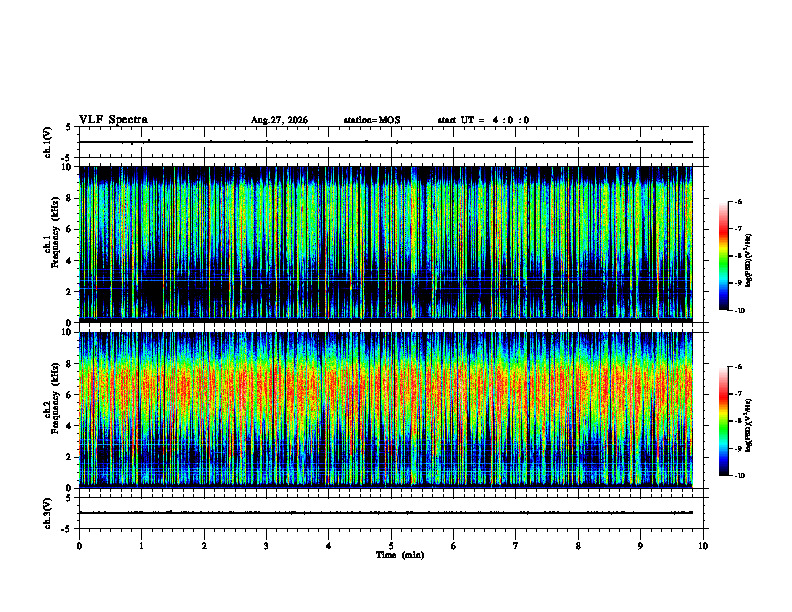Click the time axis tick label '10'
Viewport: 792px width, 612px height.
tap(703, 546)
